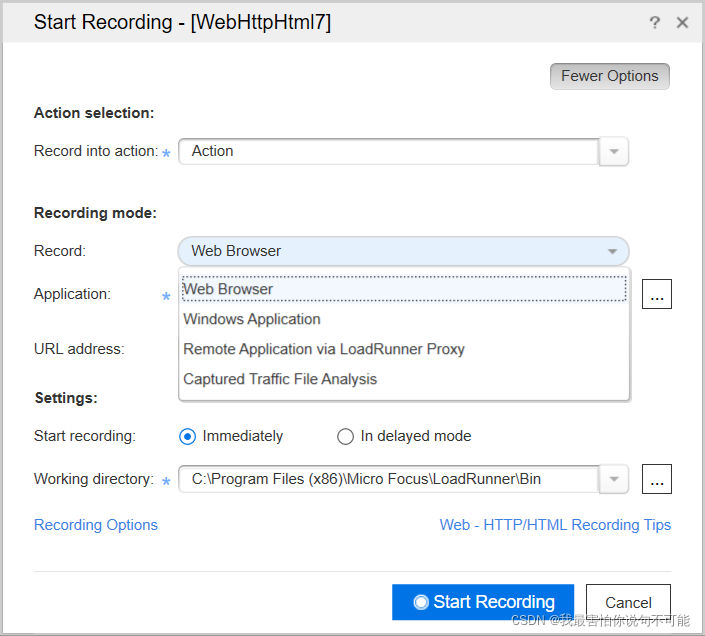Click the Fewer Options button

point(609,76)
